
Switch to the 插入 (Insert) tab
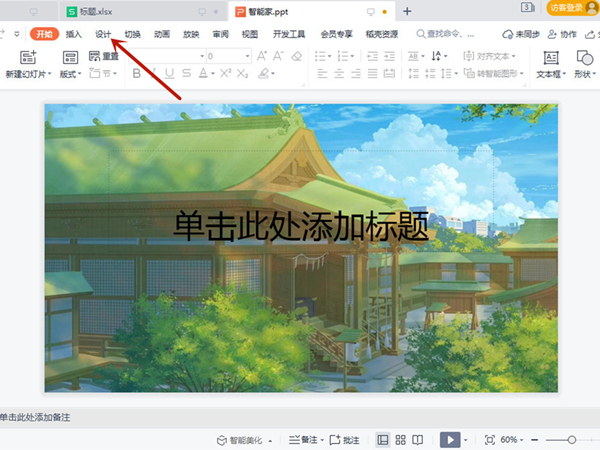point(74,34)
